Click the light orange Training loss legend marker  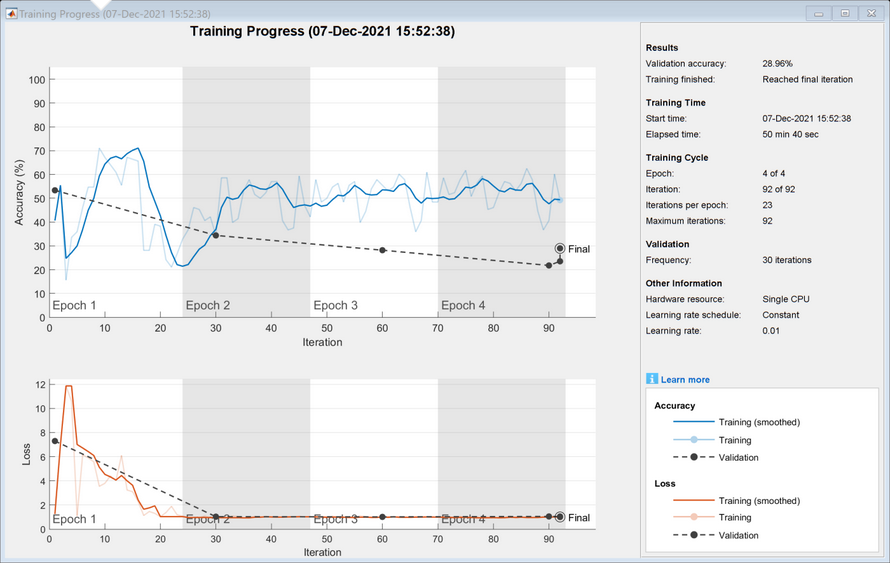pos(694,517)
